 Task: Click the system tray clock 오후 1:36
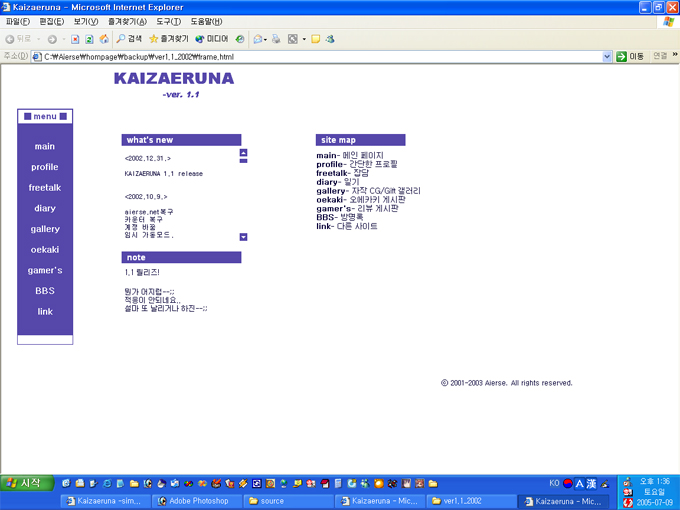654,481
